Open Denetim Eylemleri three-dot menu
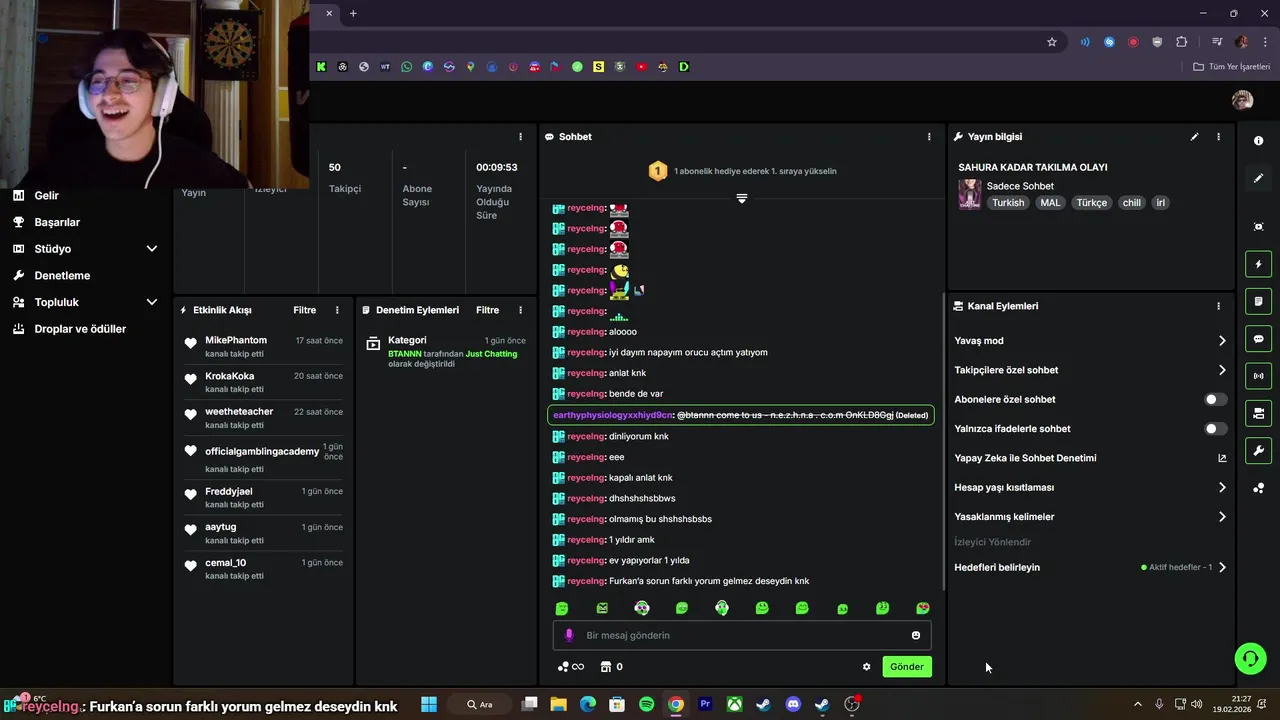 coord(520,310)
